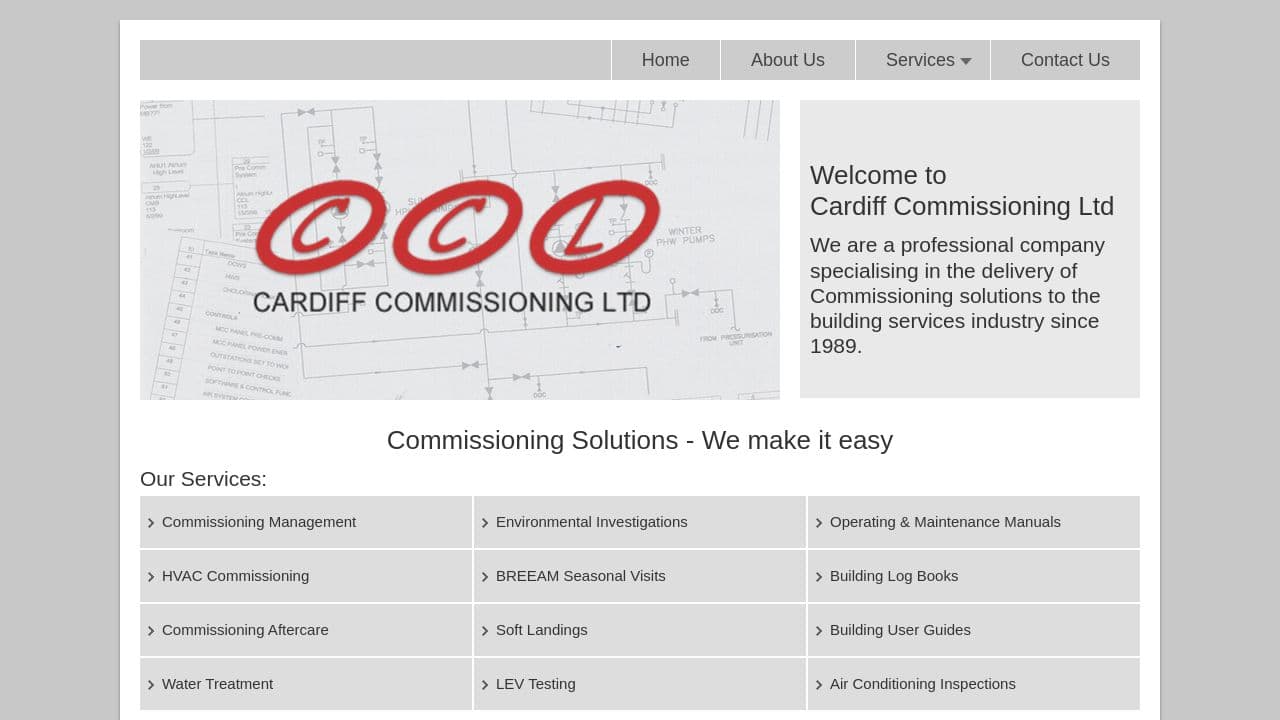Expand the Services dropdown arrow
1280x720 pixels.
[x=966, y=61]
